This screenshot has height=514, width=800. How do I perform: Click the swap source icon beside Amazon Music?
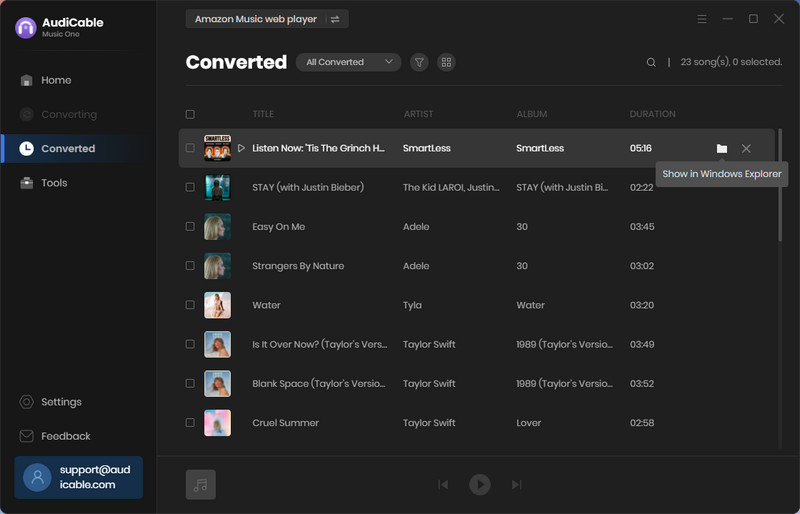coord(335,19)
